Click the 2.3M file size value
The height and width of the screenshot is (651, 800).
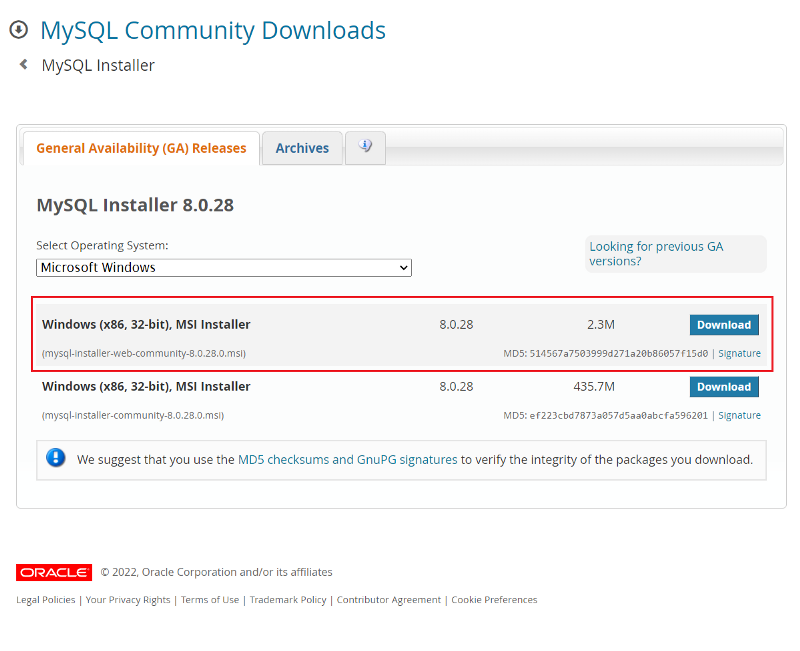601,324
